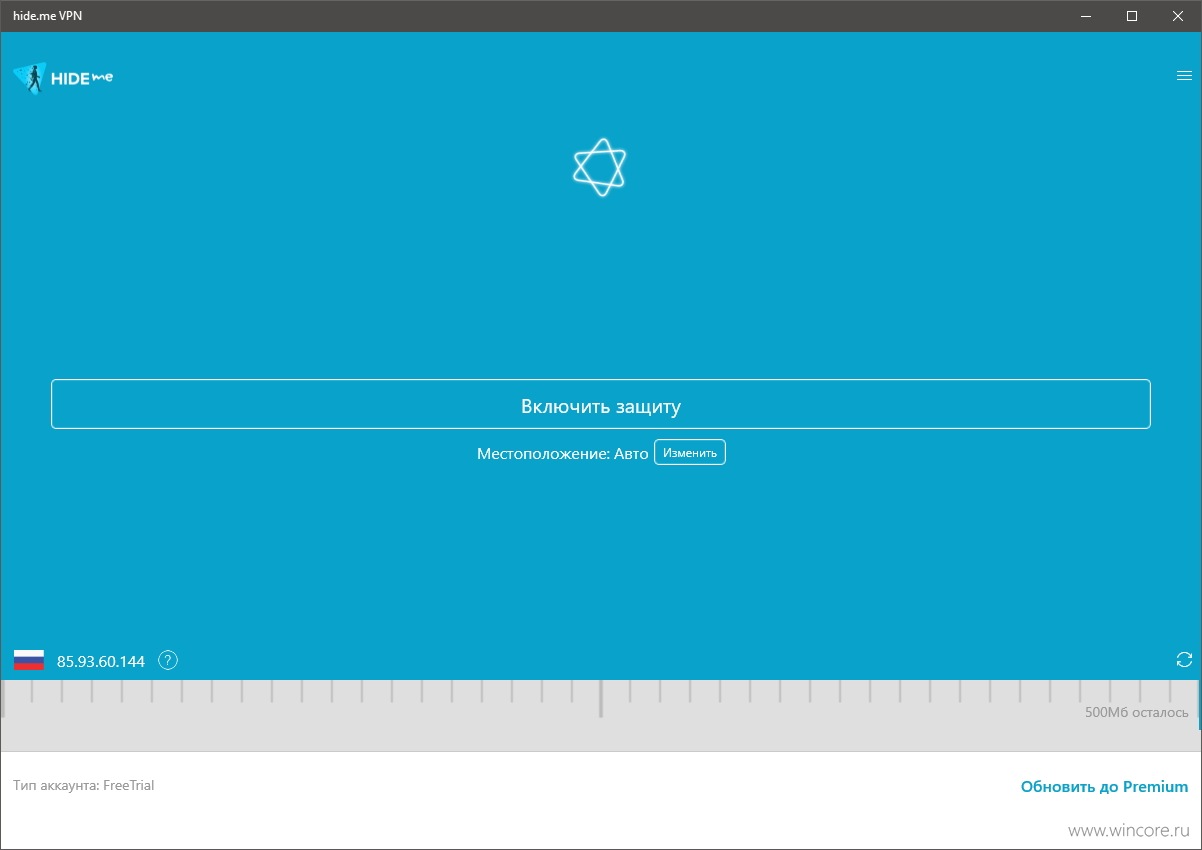Close the hide.me VPN window

click(x=1178, y=16)
